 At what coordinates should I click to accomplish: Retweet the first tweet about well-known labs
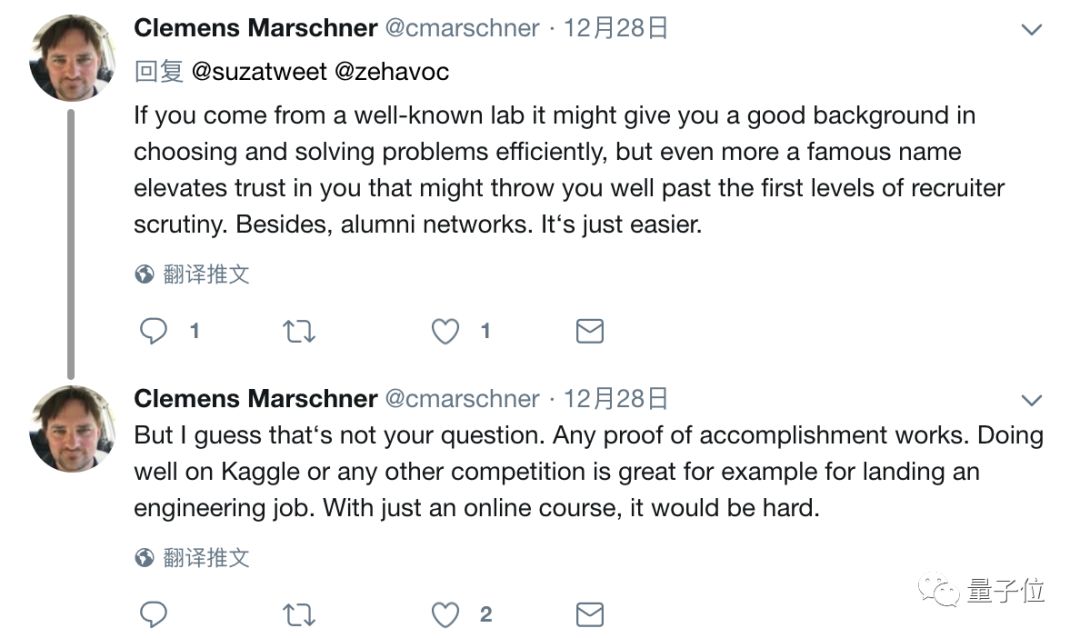coord(299,331)
